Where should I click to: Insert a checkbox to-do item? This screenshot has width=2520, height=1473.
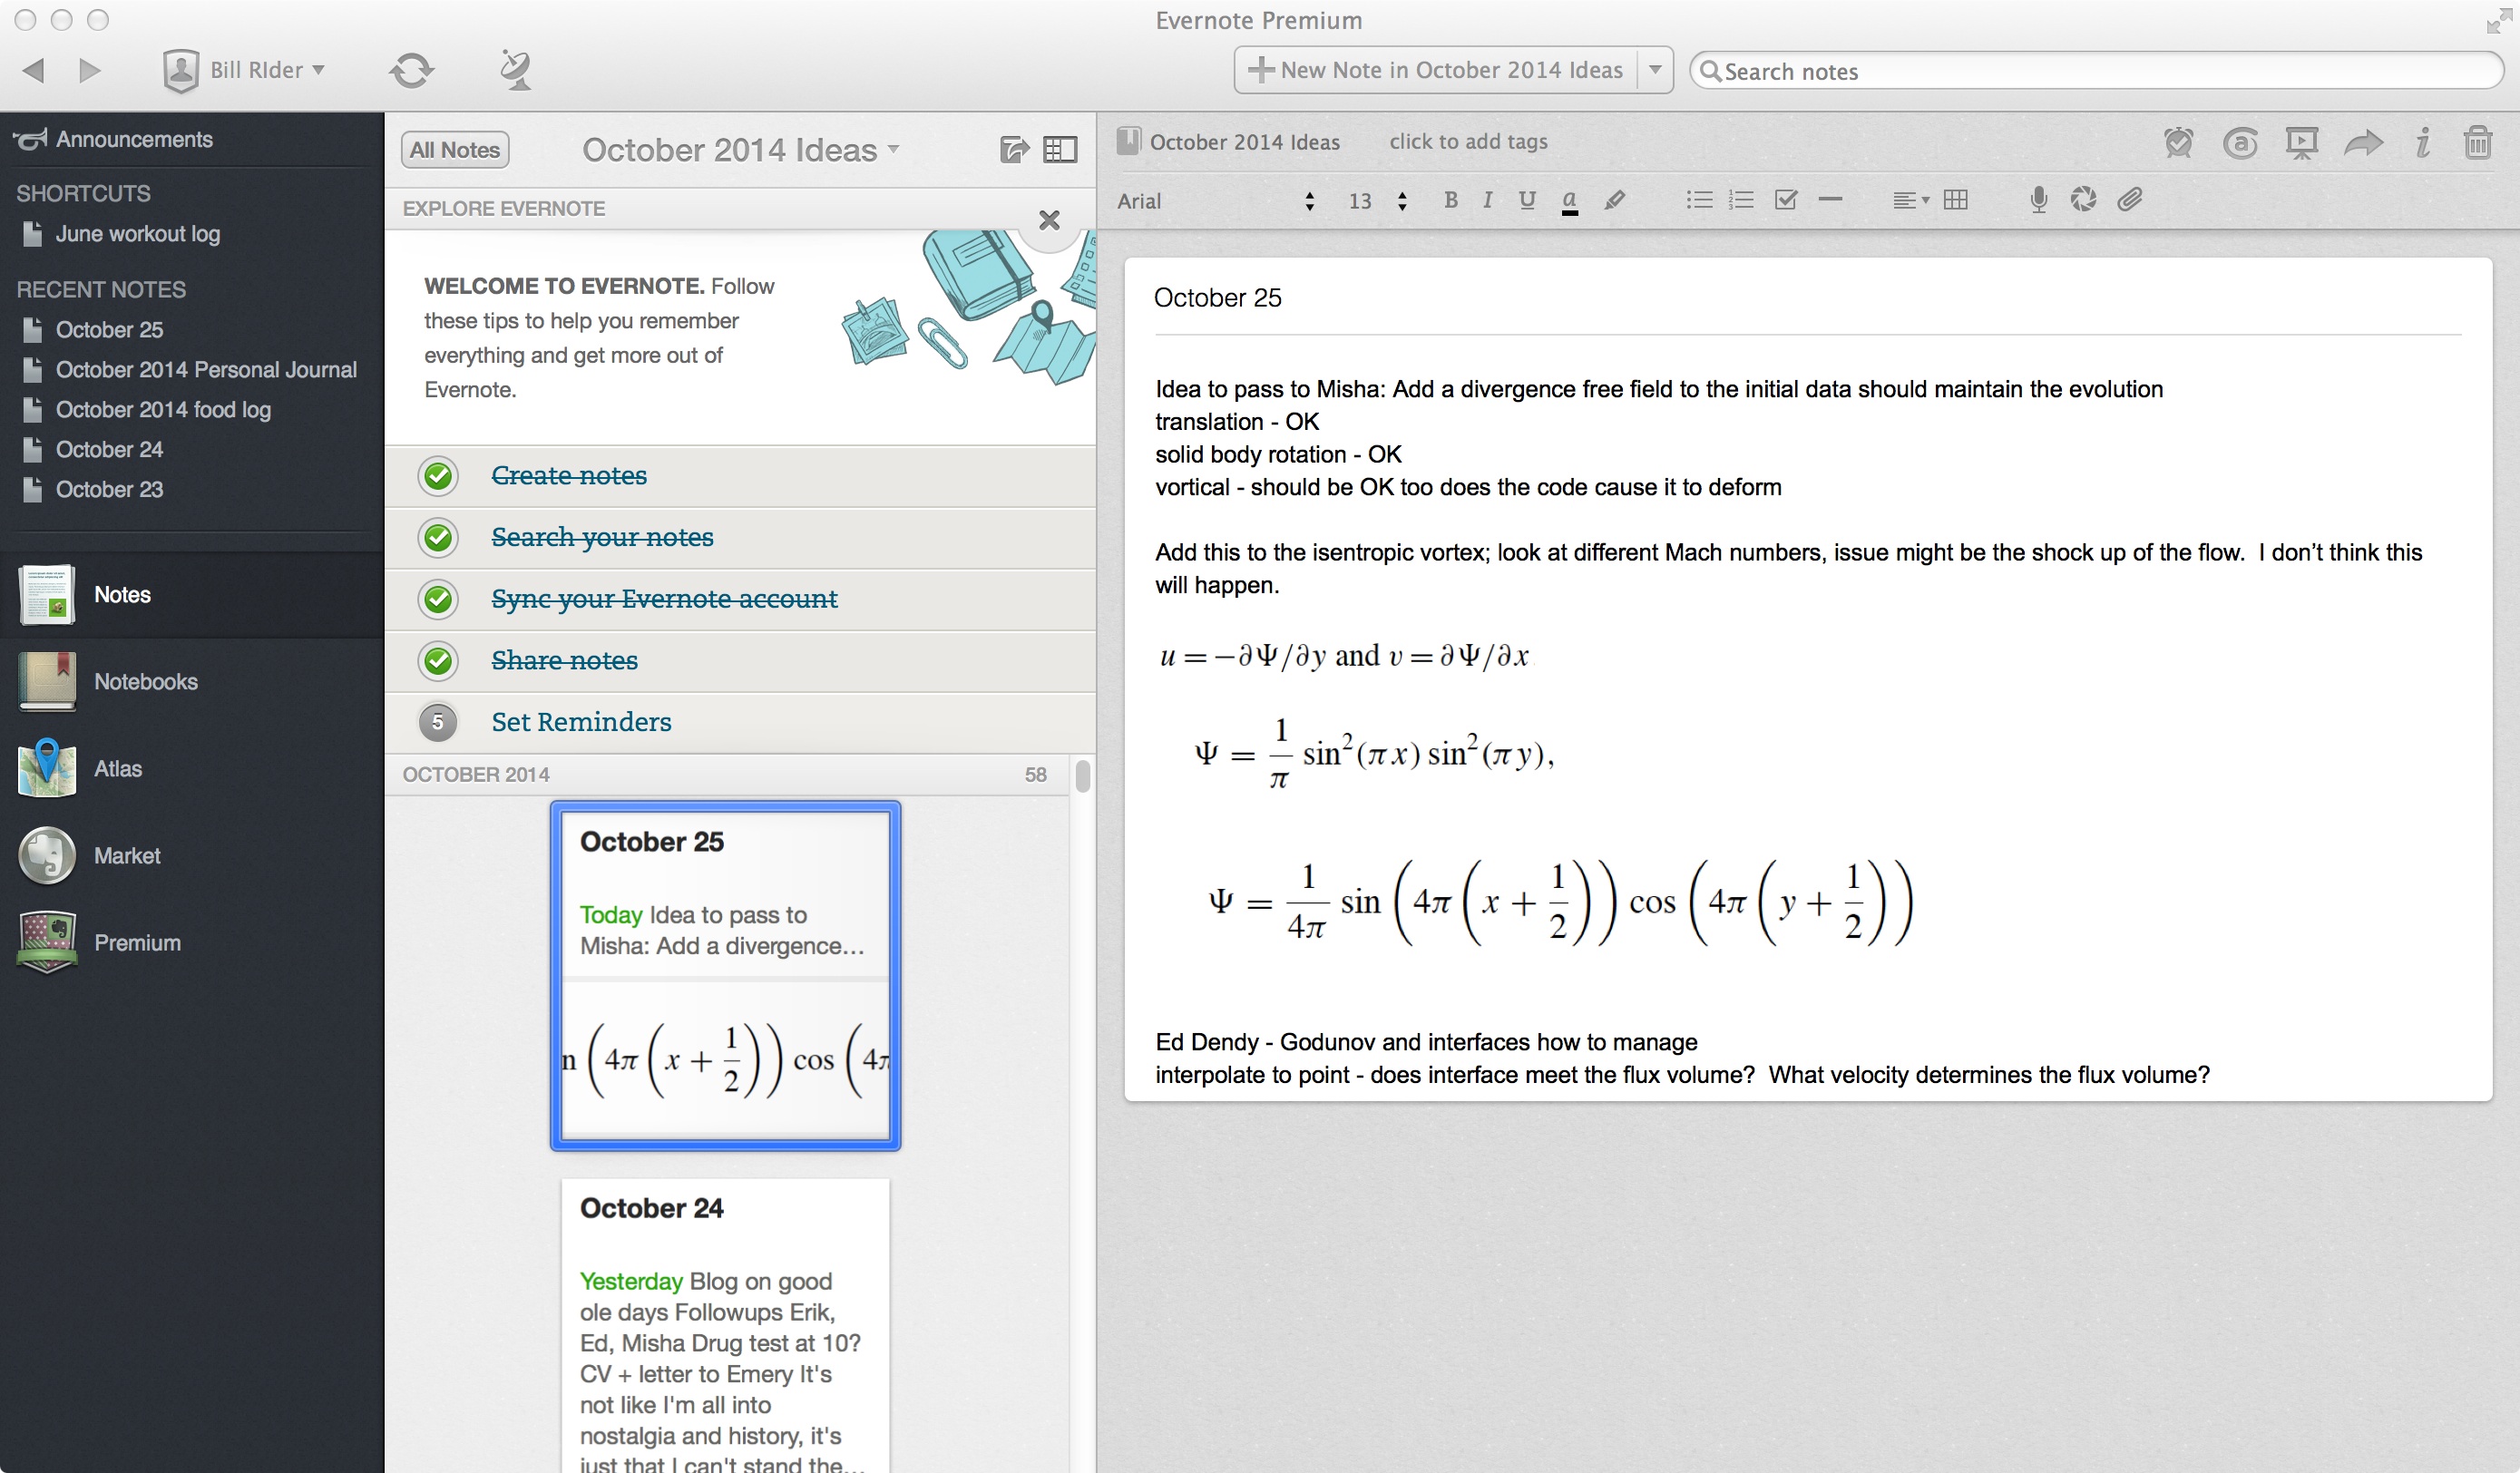[x=1785, y=200]
